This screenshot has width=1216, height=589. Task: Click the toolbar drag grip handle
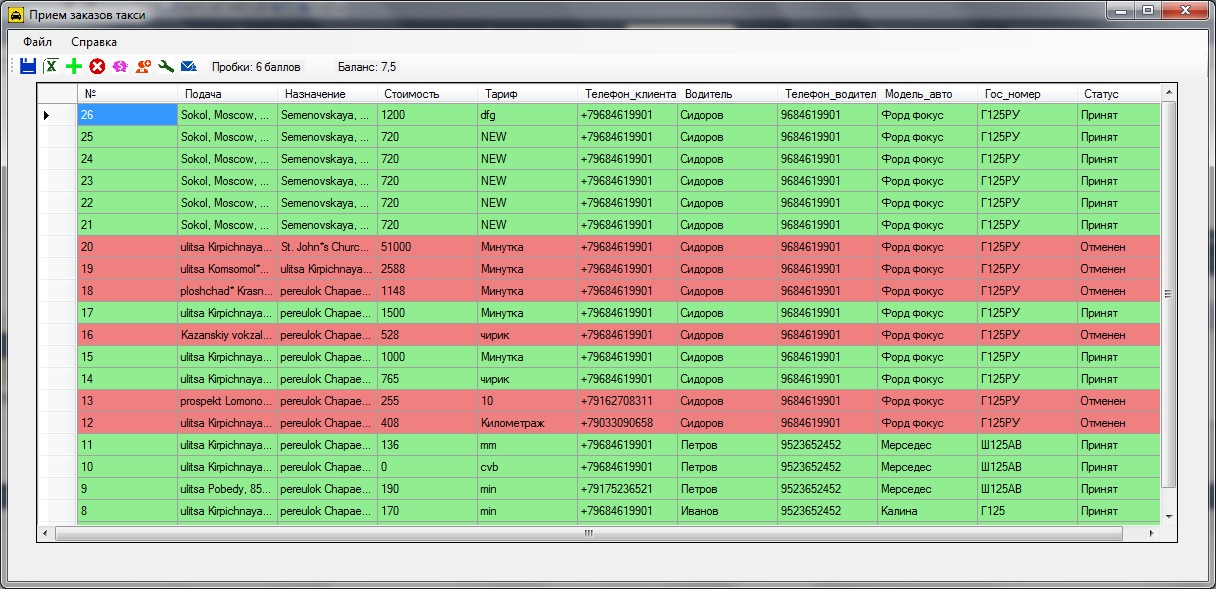pos(12,66)
